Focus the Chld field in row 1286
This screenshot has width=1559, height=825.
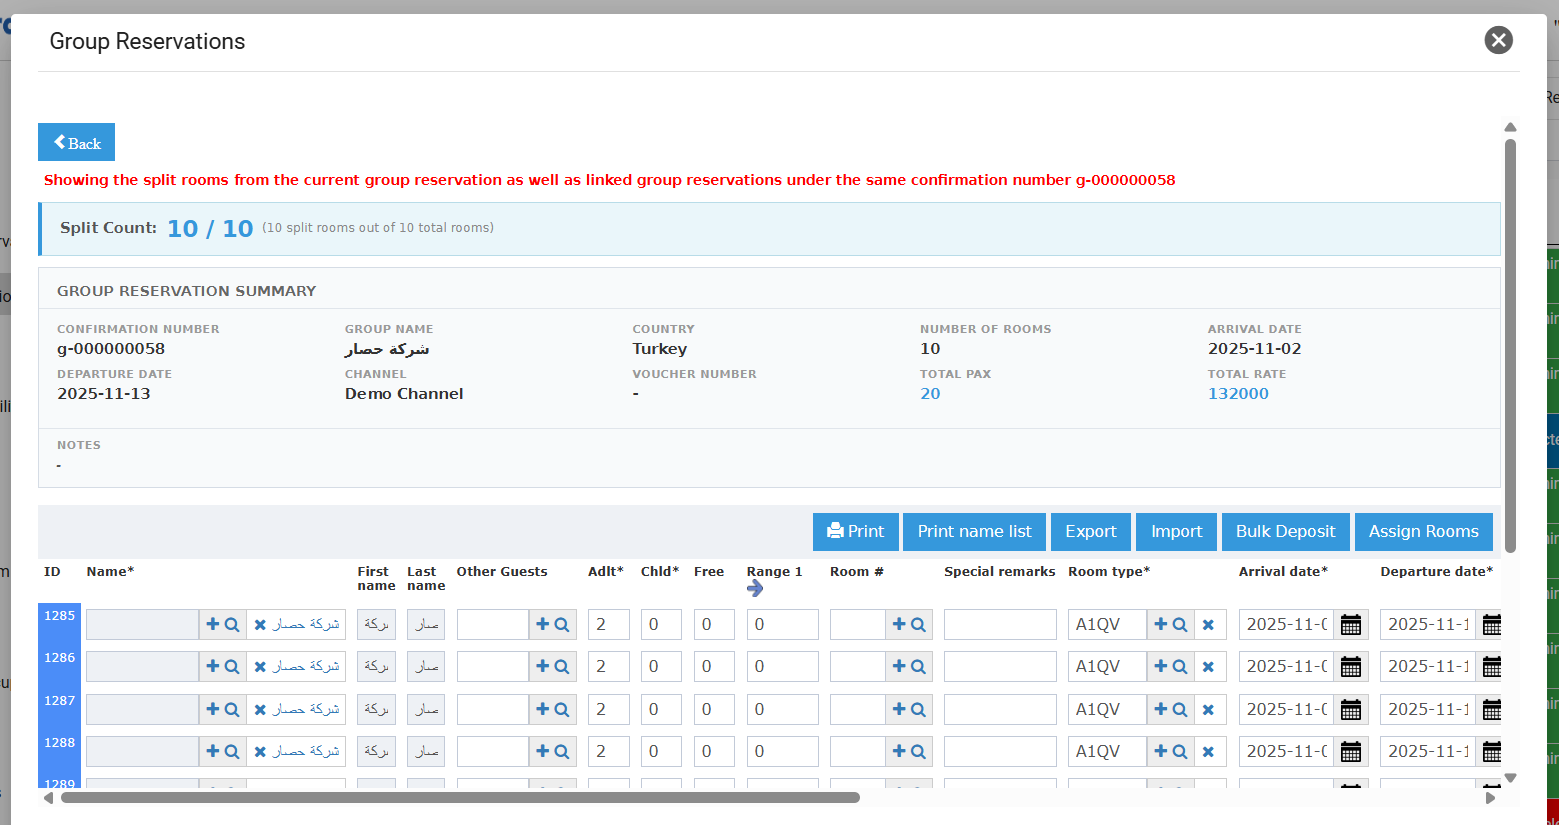point(661,667)
